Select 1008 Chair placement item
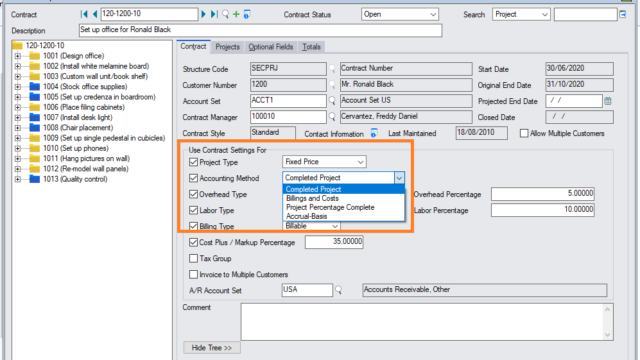This screenshot has height=360, width=640. click(x=78, y=128)
